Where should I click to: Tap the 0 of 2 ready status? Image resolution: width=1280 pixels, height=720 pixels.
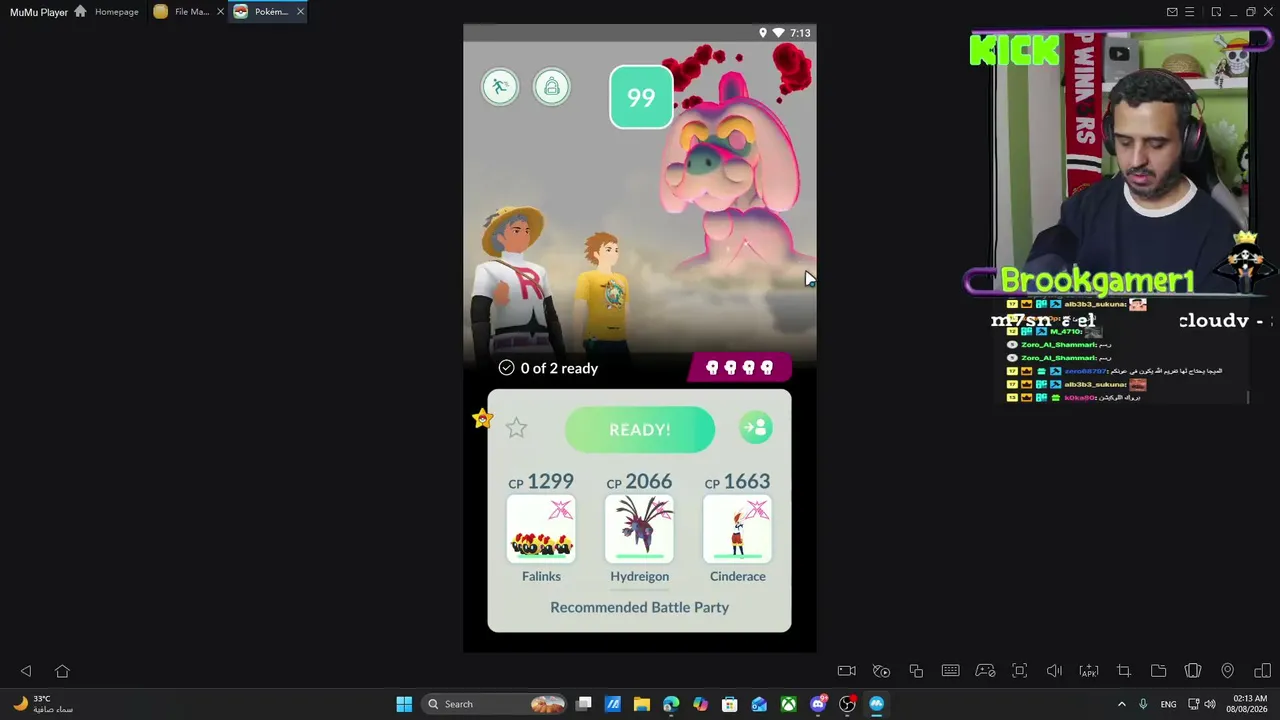coord(548,368)
